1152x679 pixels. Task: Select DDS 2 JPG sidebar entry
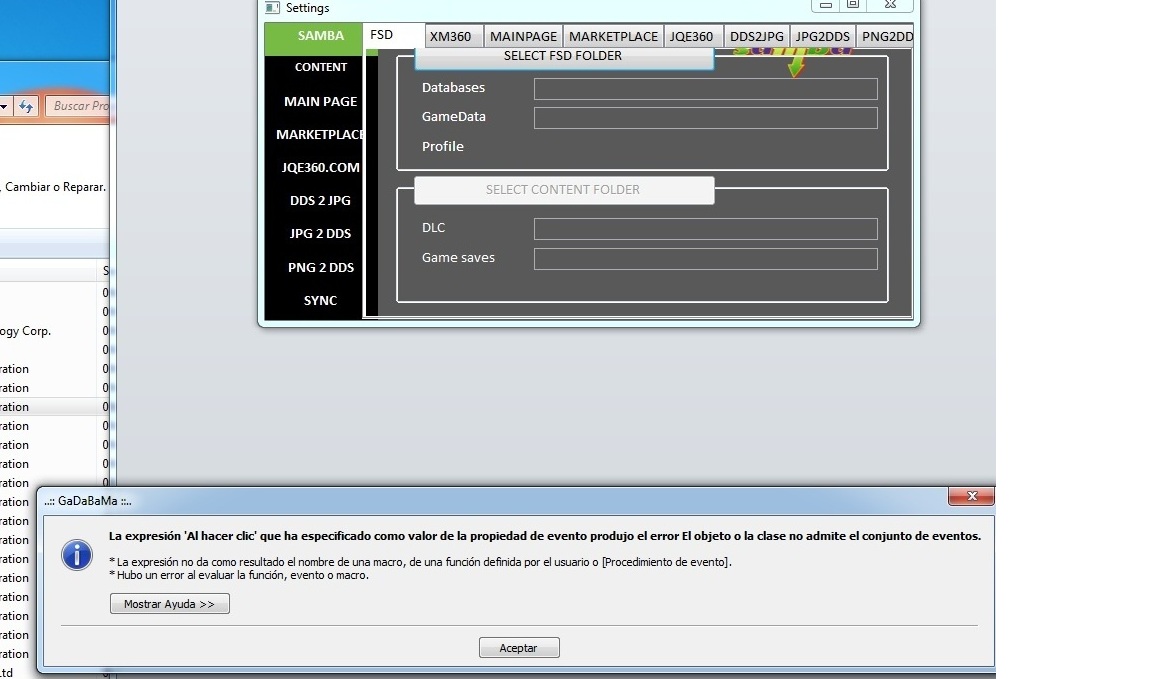click(x=320, y=201)
